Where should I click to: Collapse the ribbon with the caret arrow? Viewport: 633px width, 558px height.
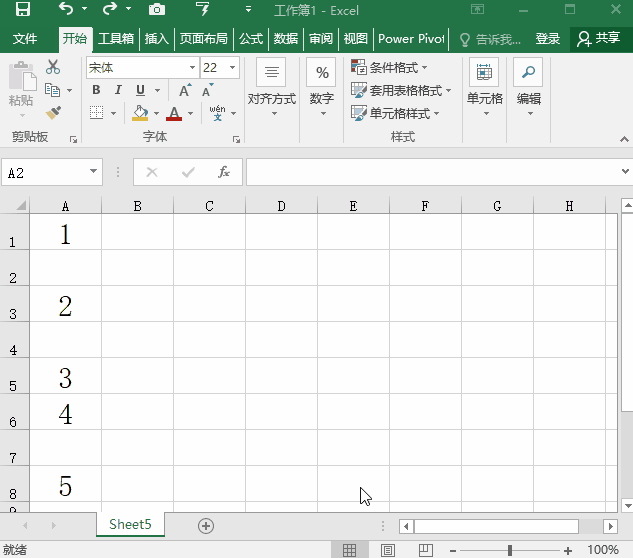click(x=624, y=139)
